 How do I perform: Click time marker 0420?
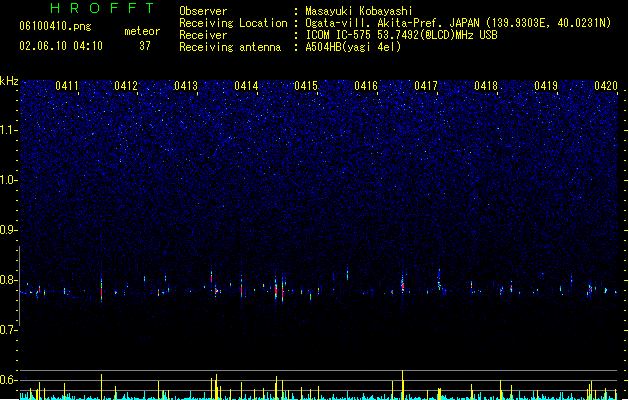pyautogui.click(x=606, y=86)
